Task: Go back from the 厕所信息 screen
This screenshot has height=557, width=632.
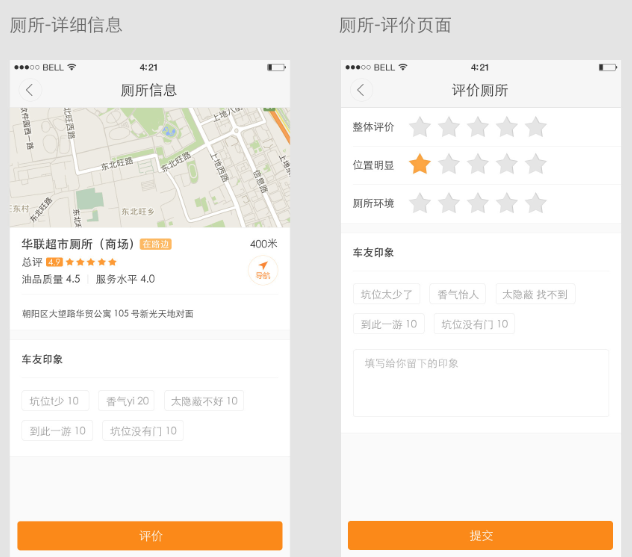Action: [30, 90]
